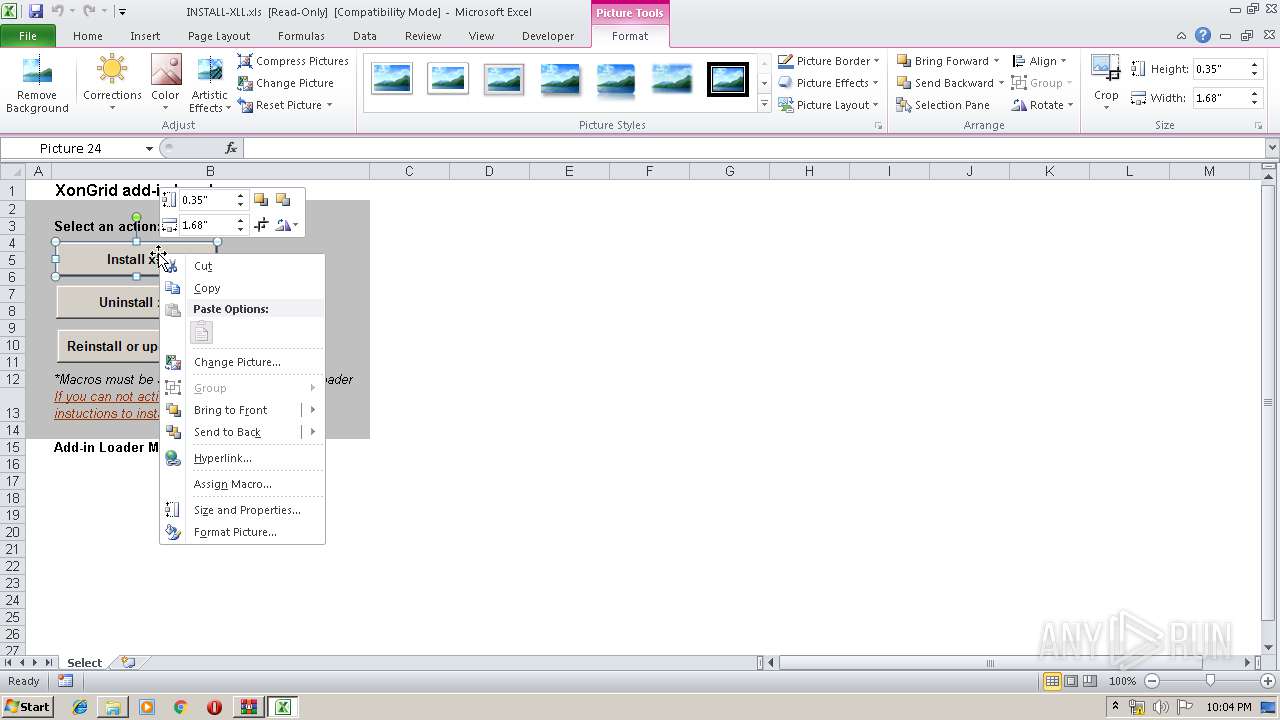The height and width of the screenshot is (720, 1280).
Task: Open Internet Explorer from the taskbar
Action: click(x=80, y=707)
